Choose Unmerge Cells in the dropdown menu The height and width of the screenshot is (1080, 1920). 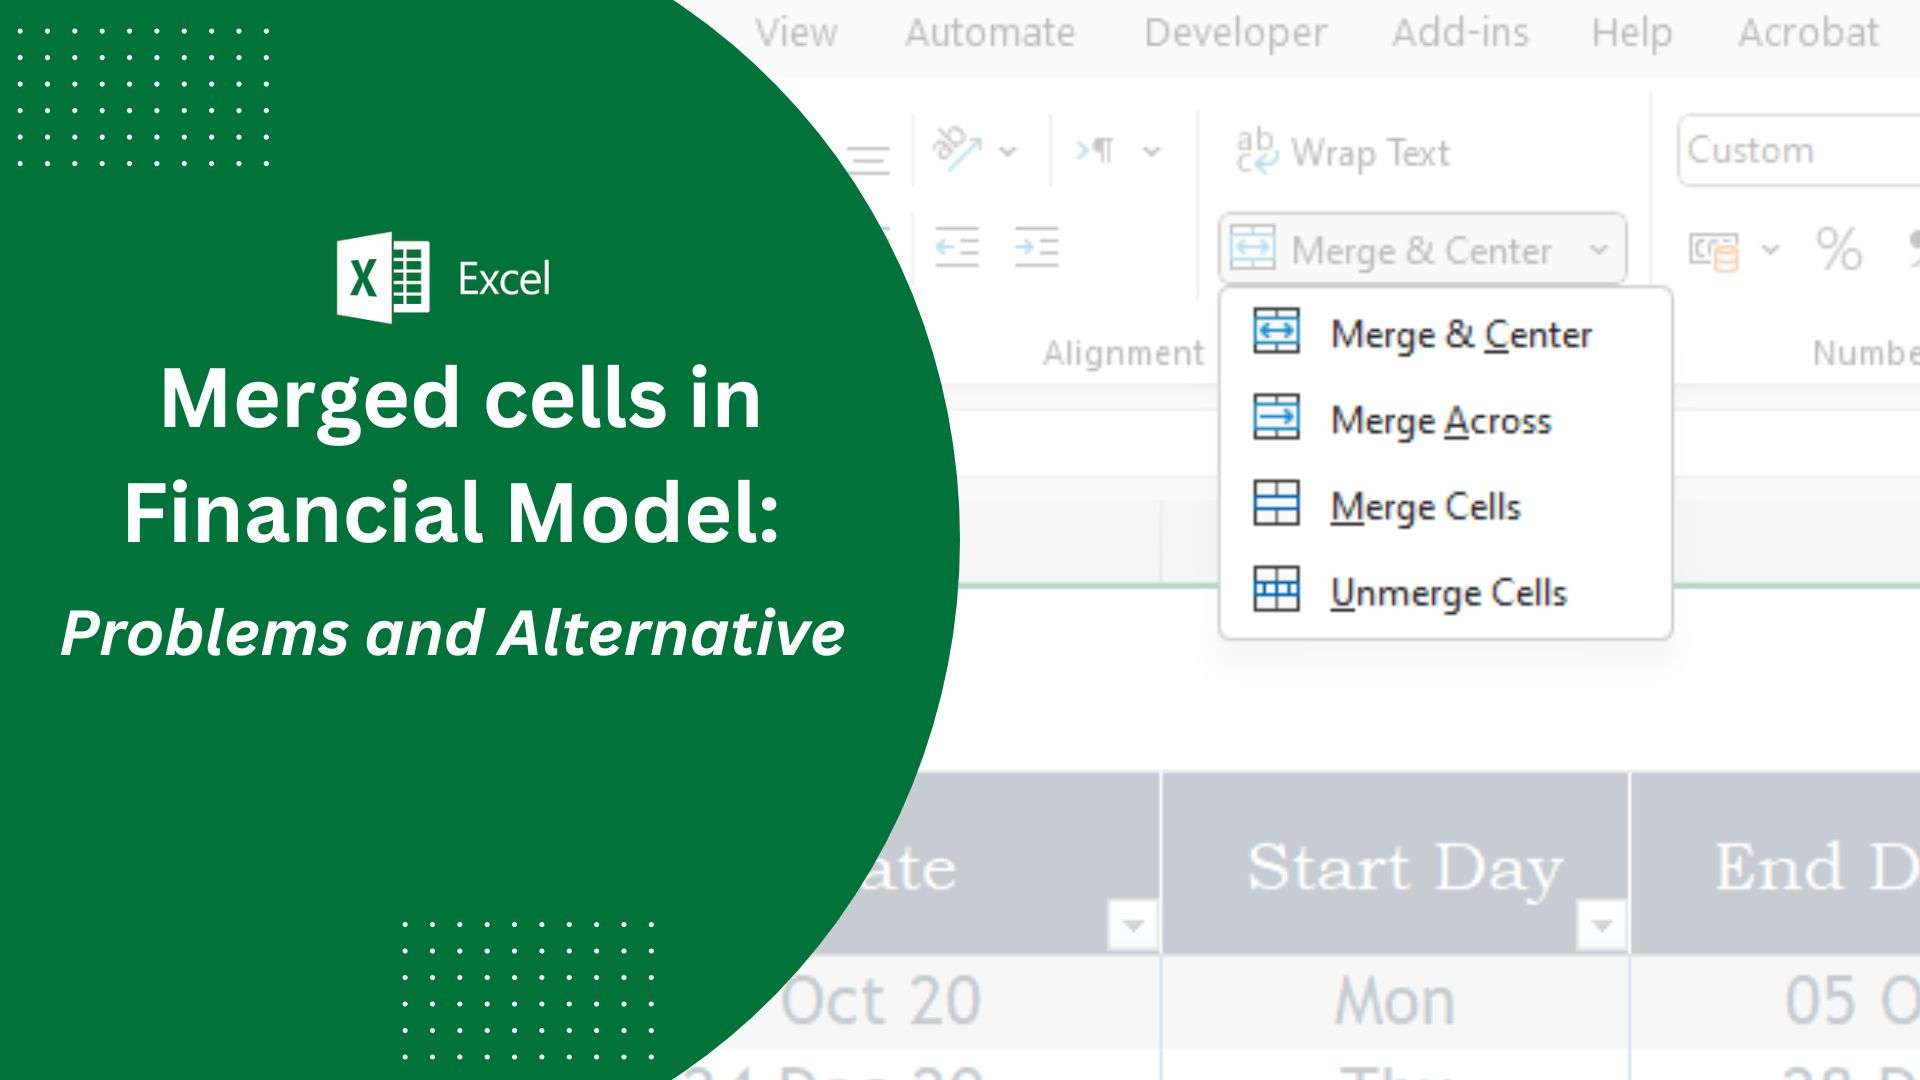pos(1447,593)
